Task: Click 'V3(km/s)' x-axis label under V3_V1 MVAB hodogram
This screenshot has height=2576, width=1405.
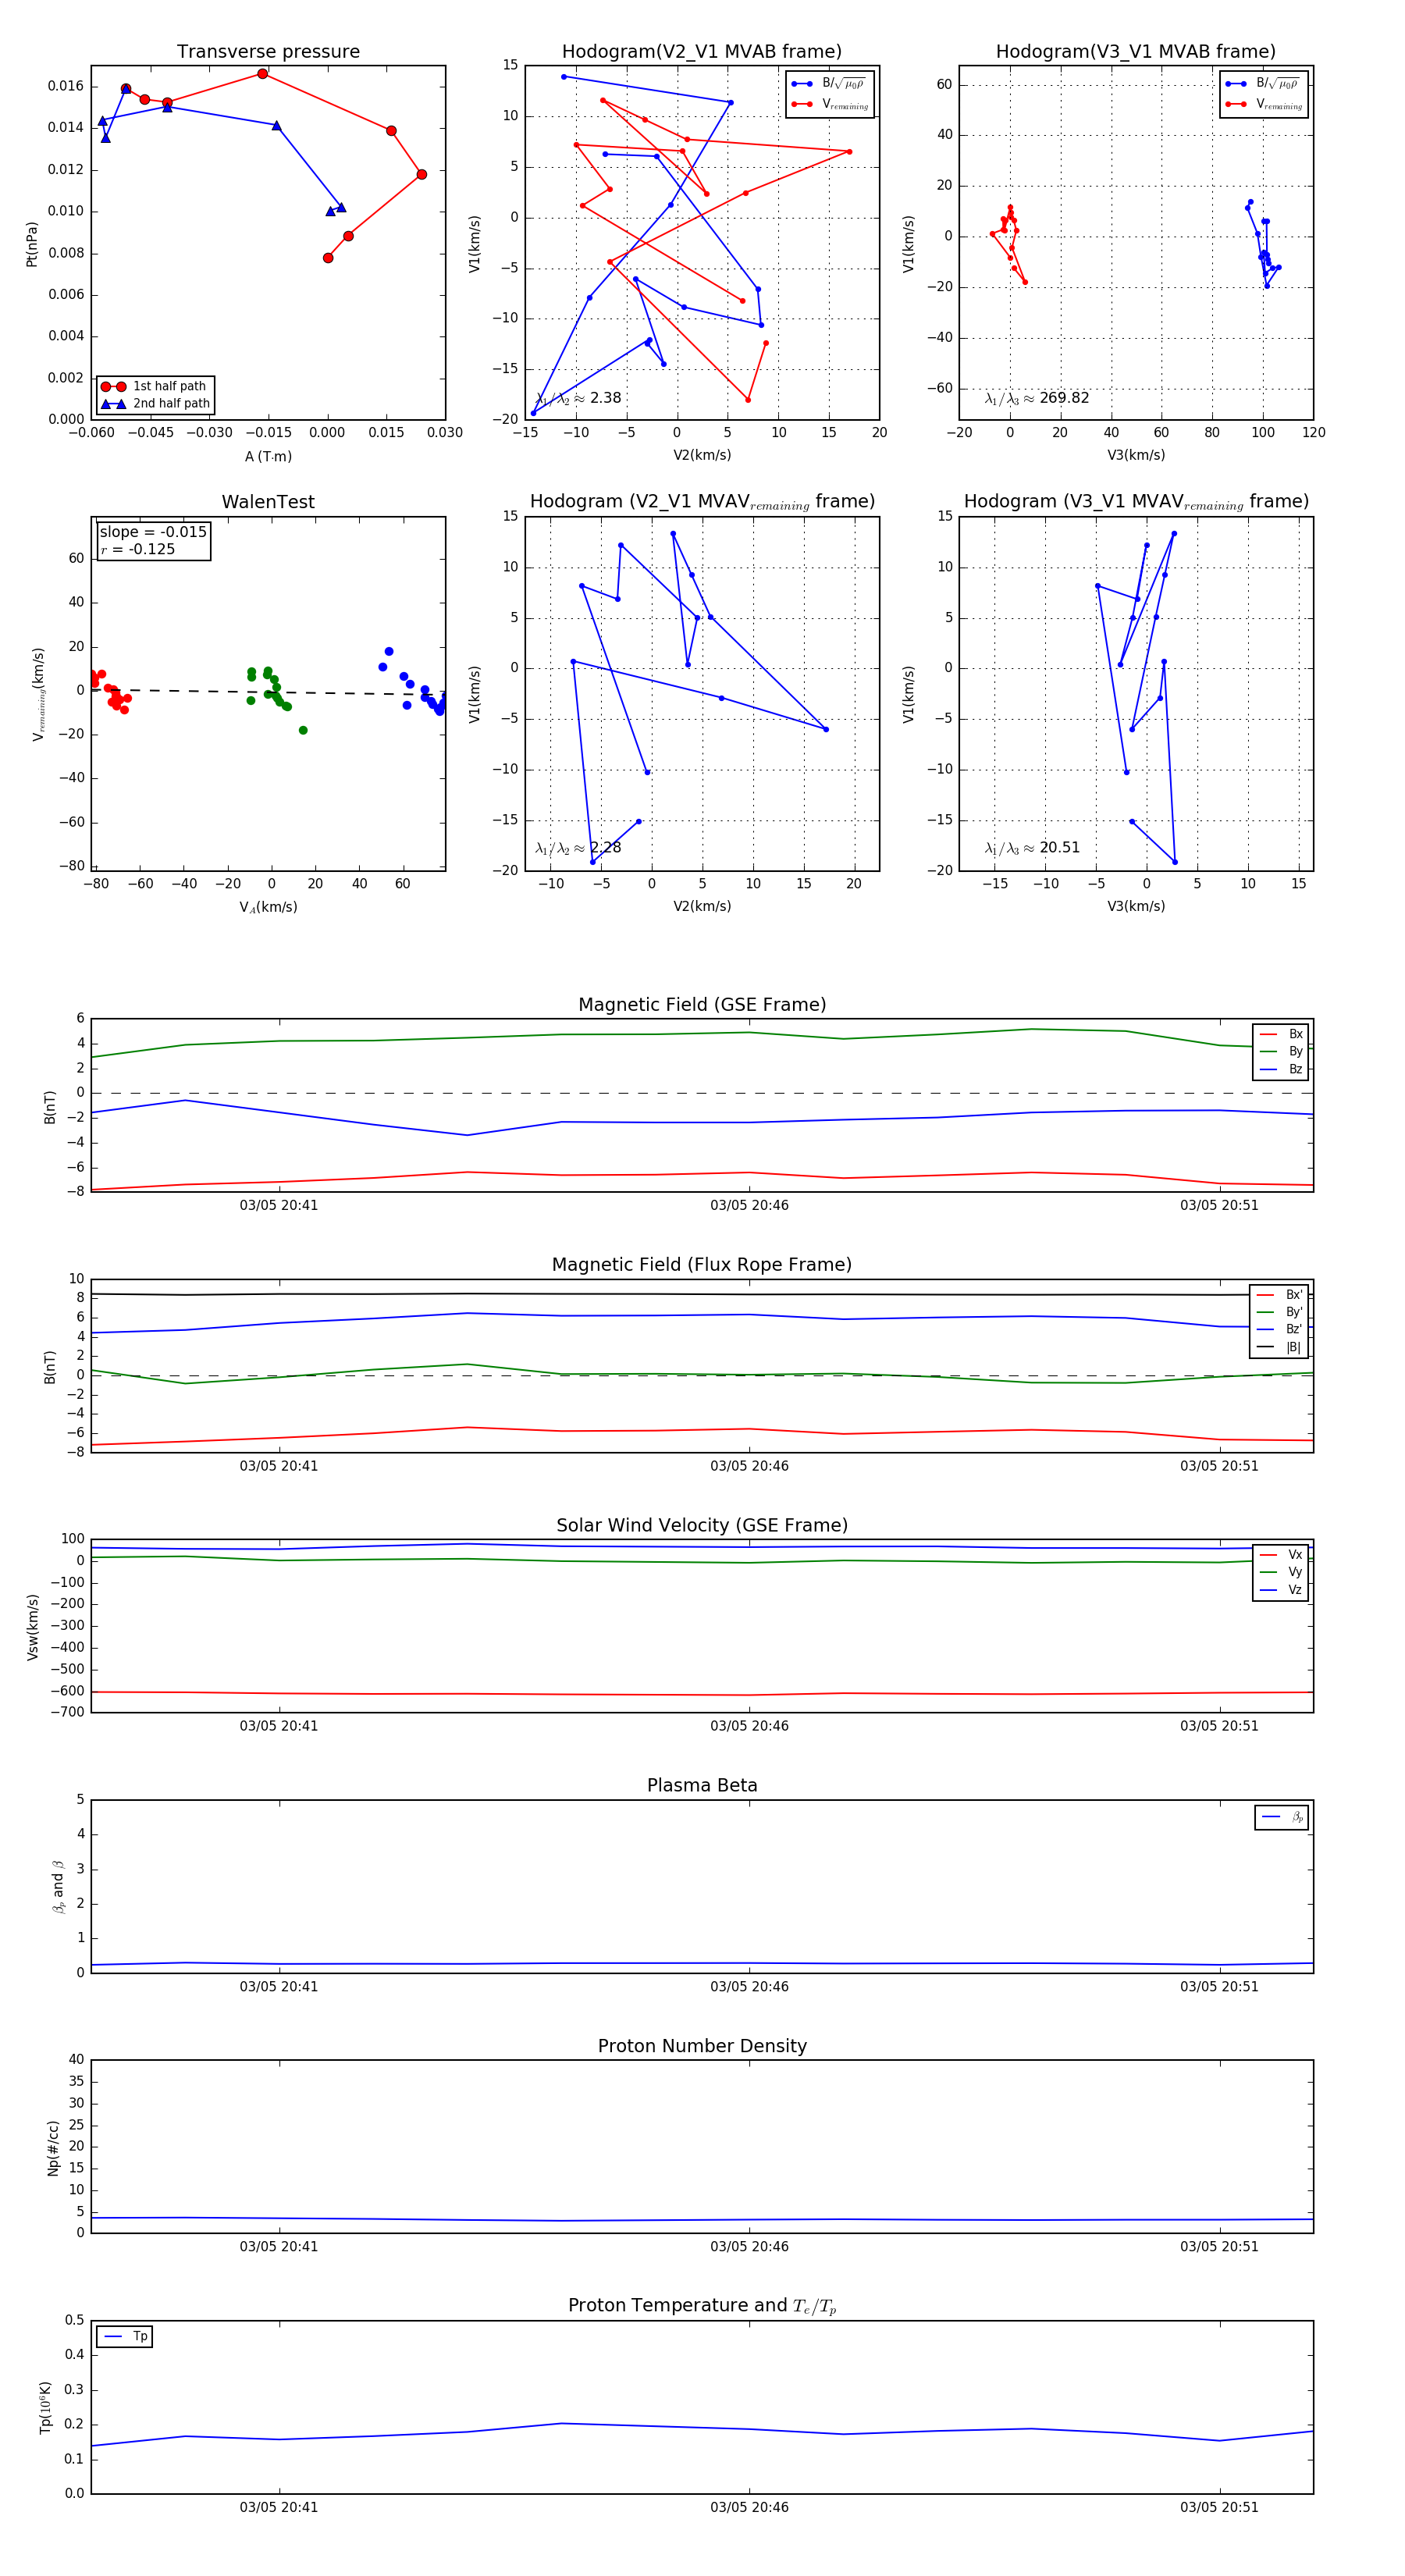Action: click(1136, 455)
